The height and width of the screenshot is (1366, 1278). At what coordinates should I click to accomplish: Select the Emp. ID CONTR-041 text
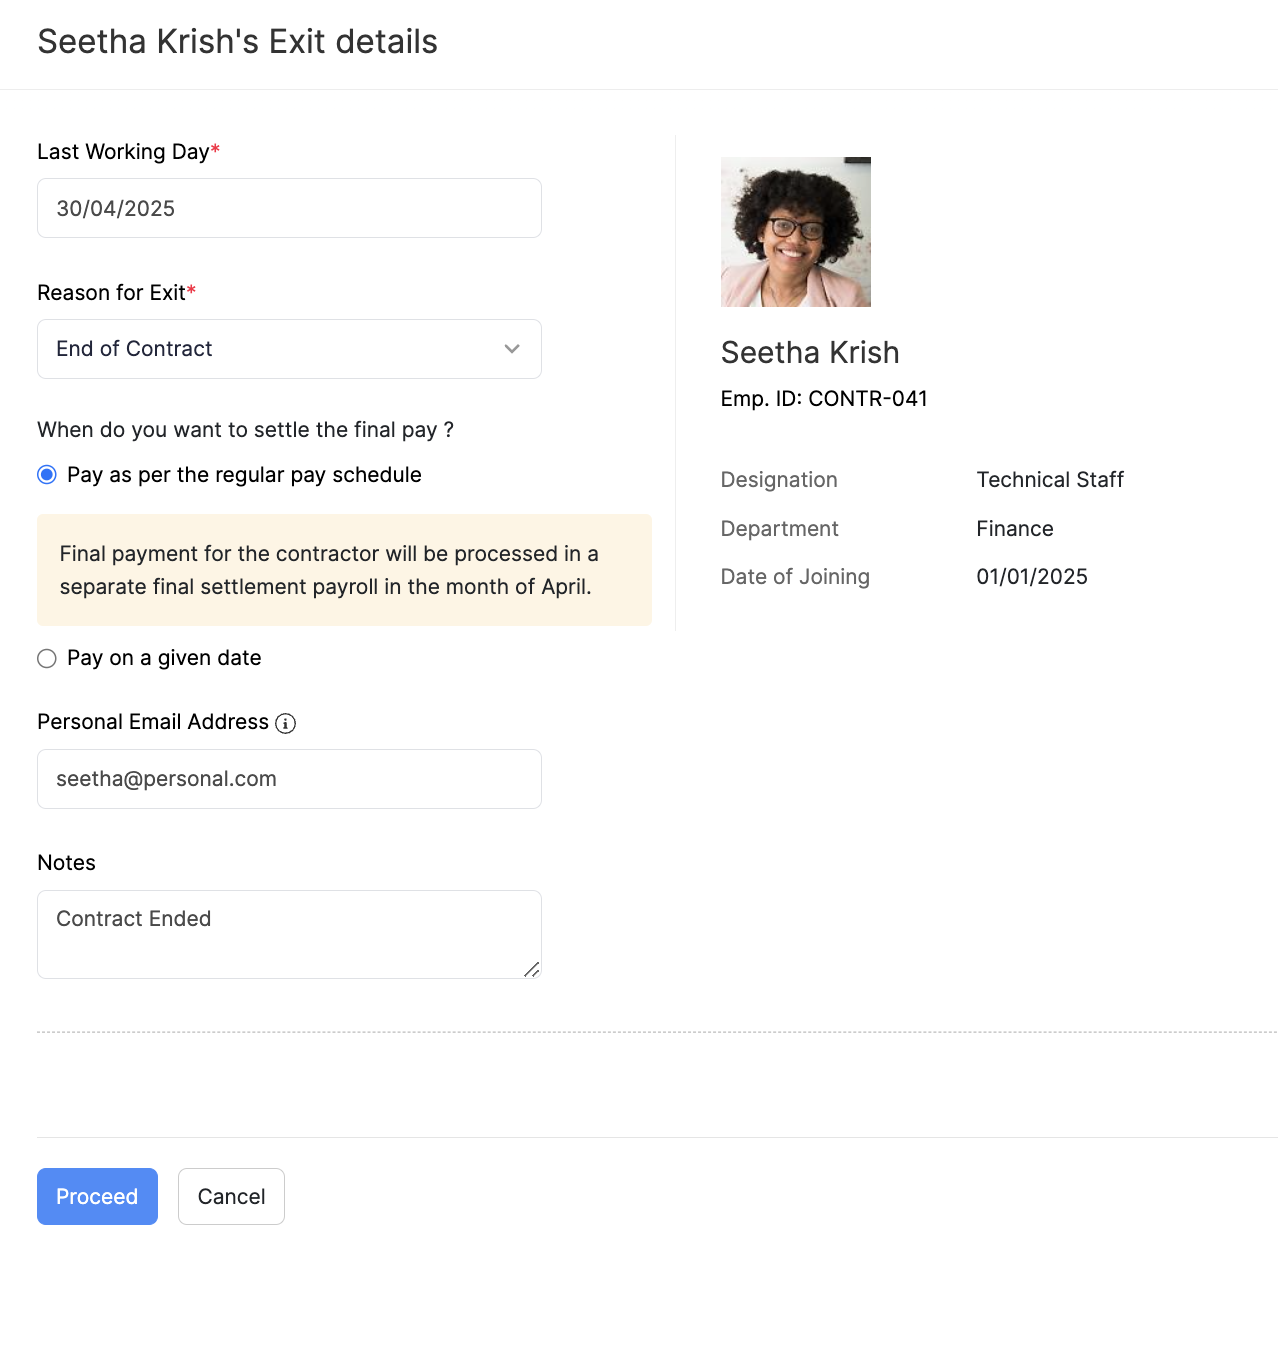(x=823, y=399)
